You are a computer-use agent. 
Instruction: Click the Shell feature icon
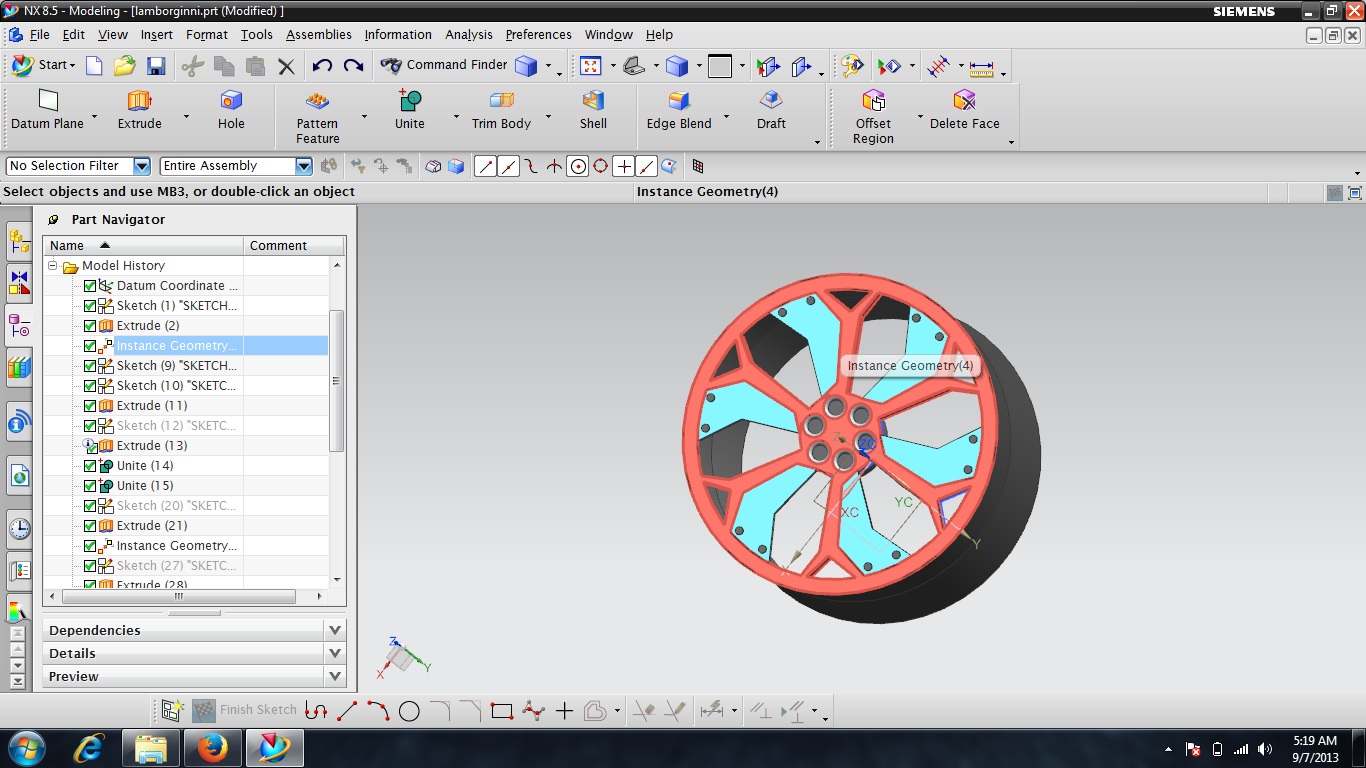tap(593, 101)
